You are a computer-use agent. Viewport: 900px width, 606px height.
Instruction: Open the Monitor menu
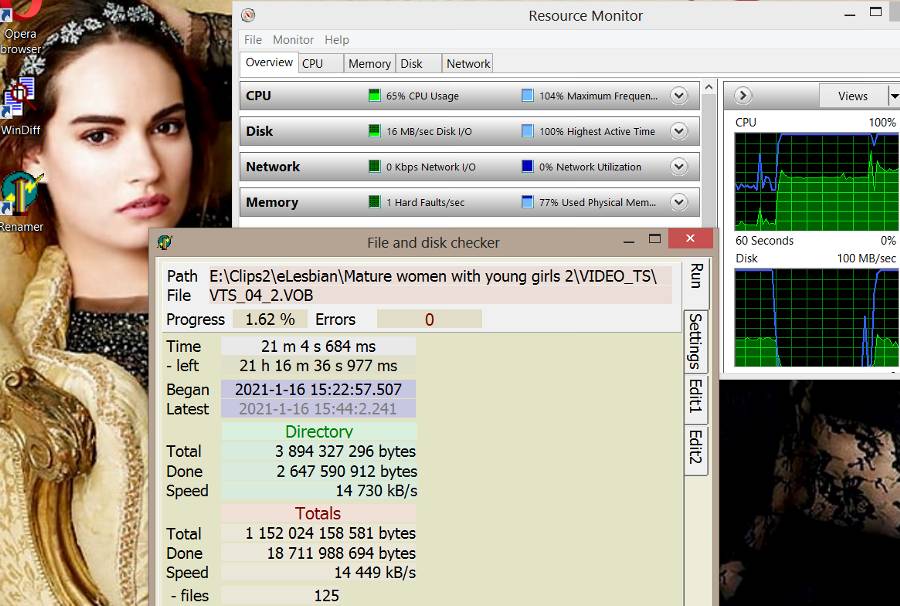click(293, 40)
